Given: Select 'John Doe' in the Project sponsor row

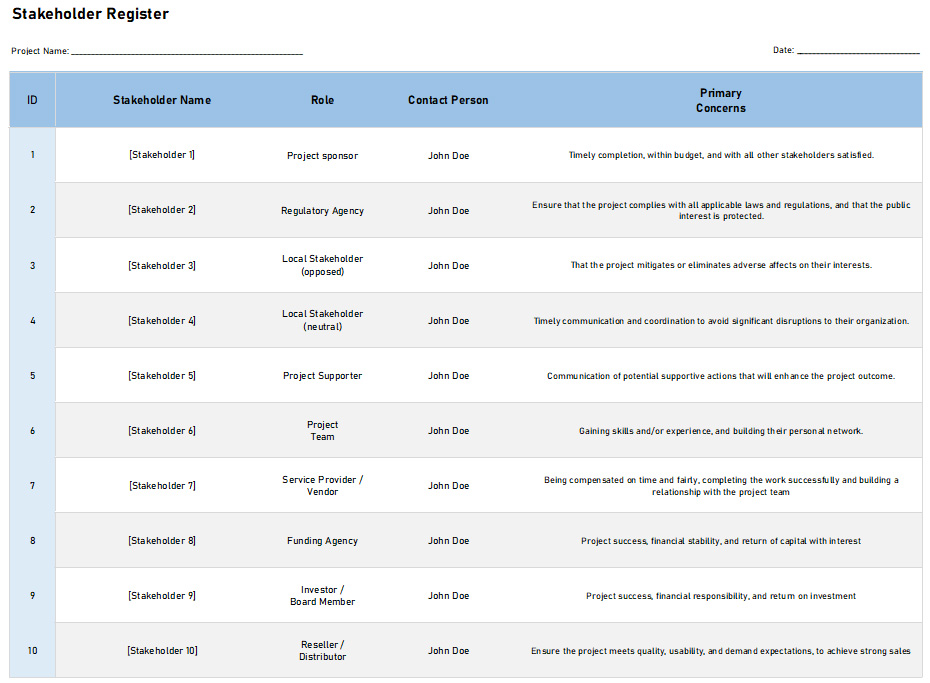Looking at the screenshot, I should pos(449,156).
